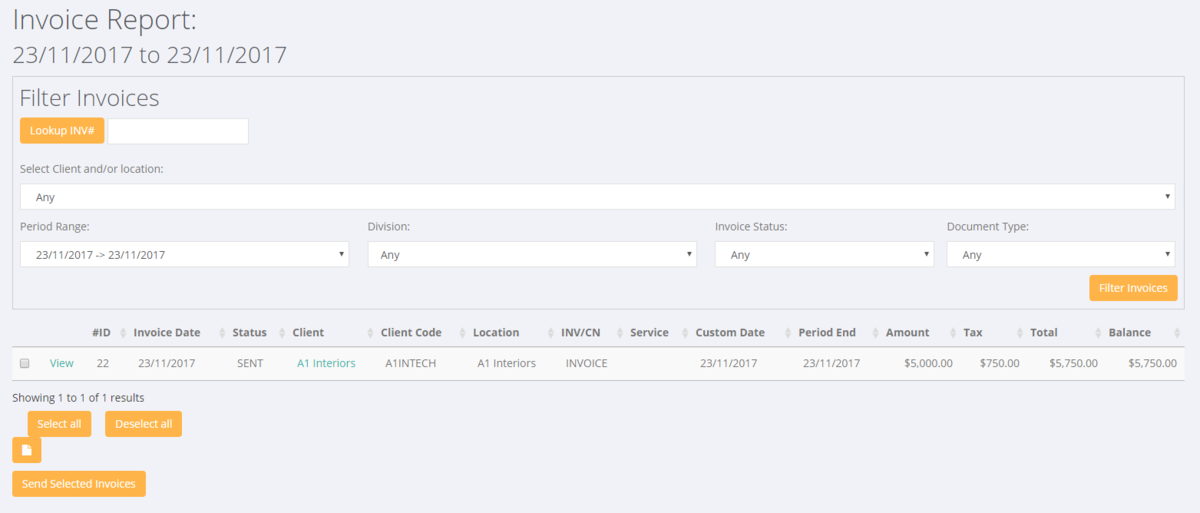Open the Select Client and/or location dropdown
Screen dimensions: 1200x513
597,197
